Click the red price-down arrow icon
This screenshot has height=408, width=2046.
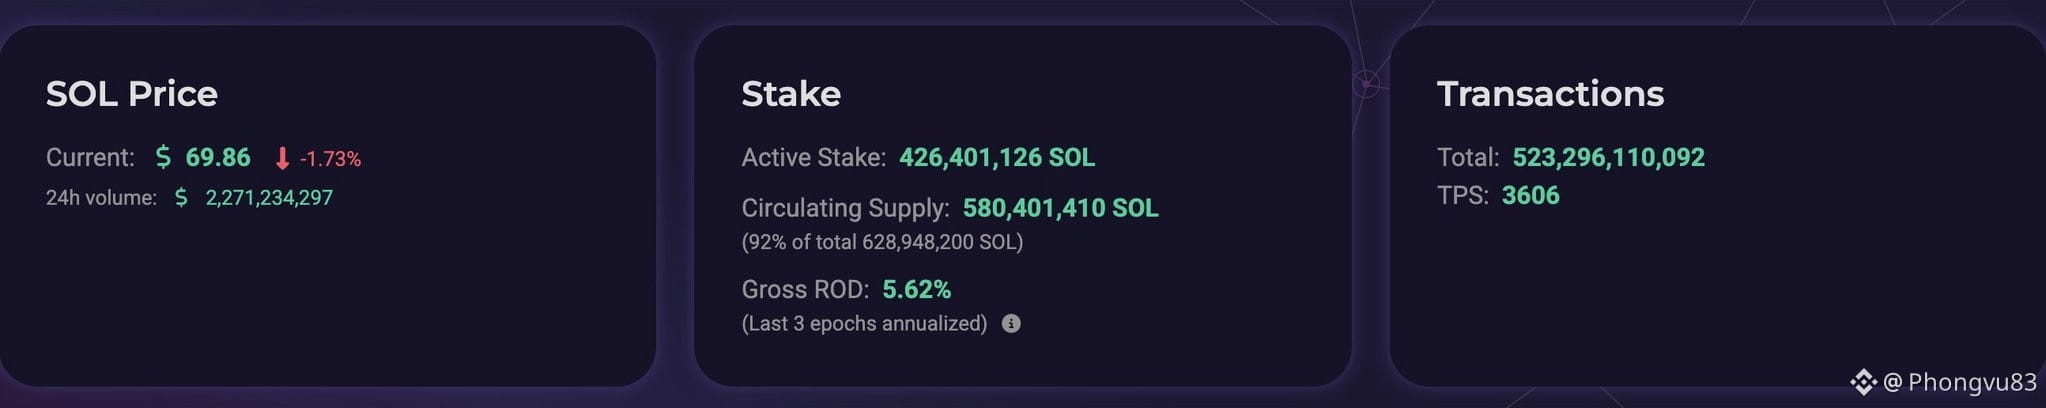[x=282, y=158]
